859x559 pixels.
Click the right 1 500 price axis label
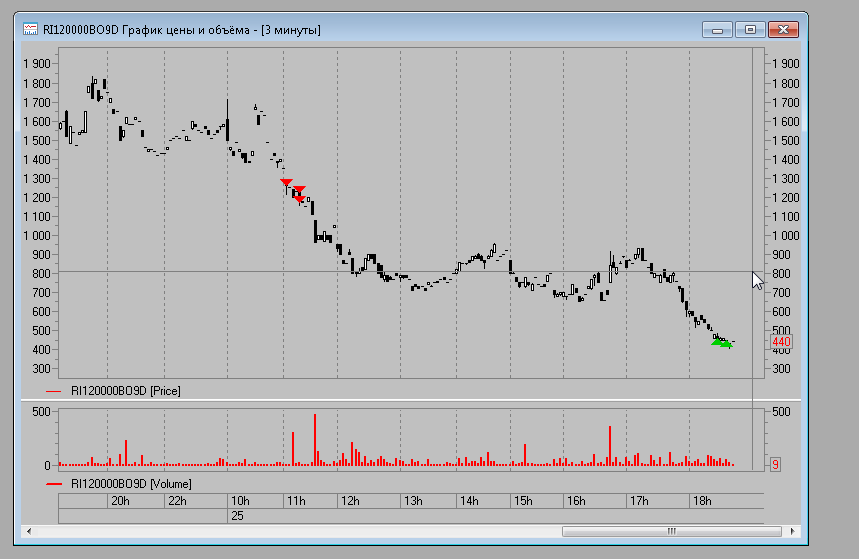point(786,140)
